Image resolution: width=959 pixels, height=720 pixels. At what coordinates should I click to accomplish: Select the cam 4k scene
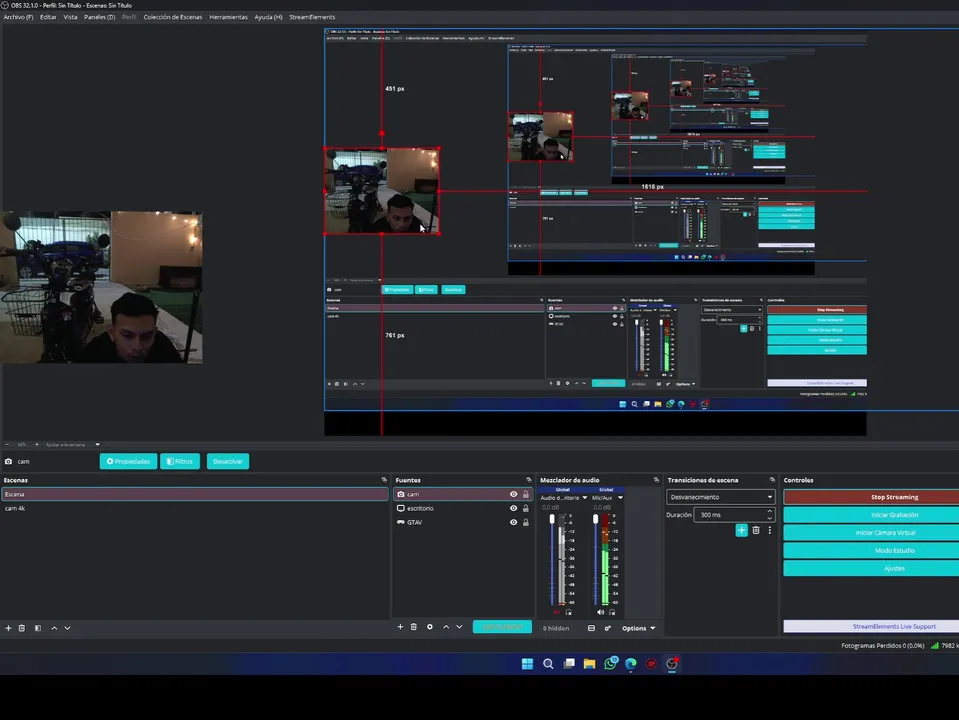194,508
